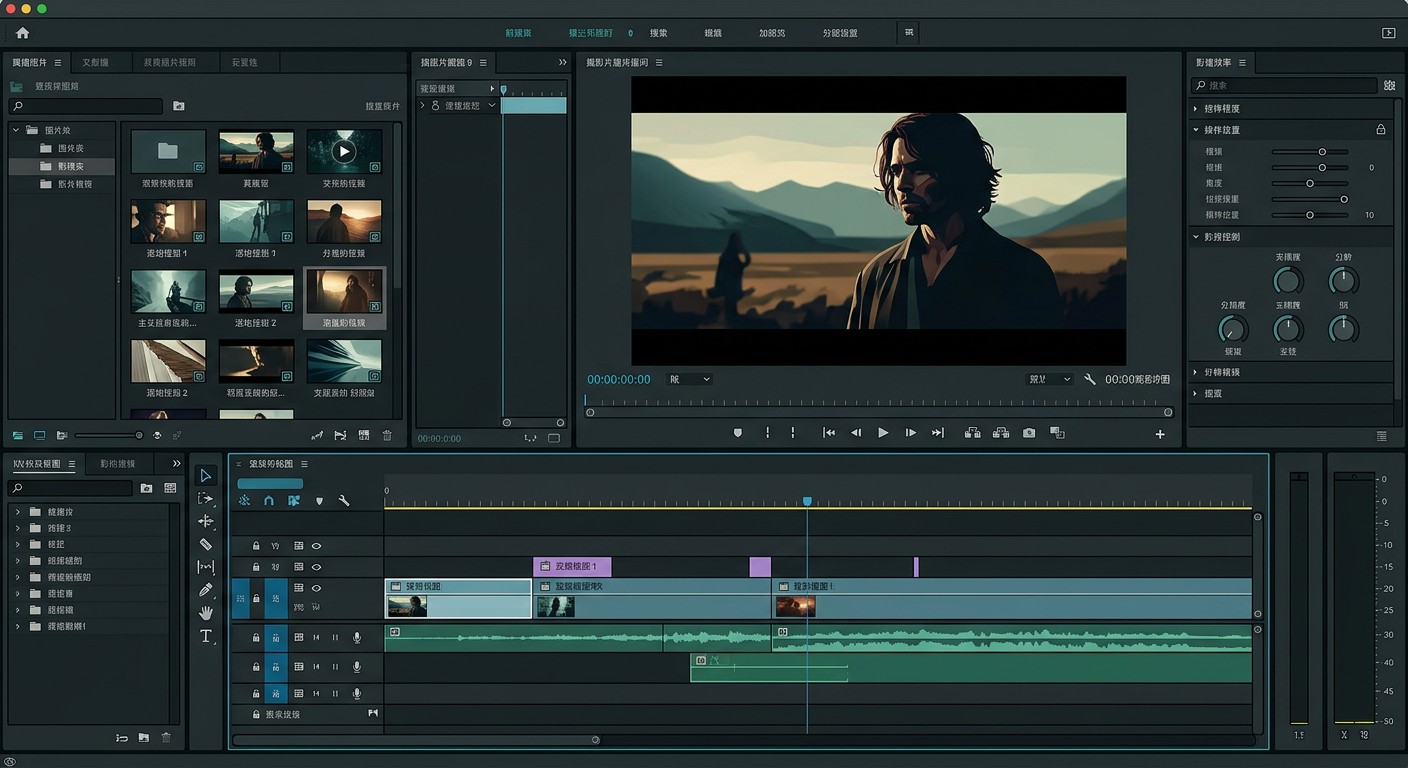Lock the first audio track

[x=256, y=637]
